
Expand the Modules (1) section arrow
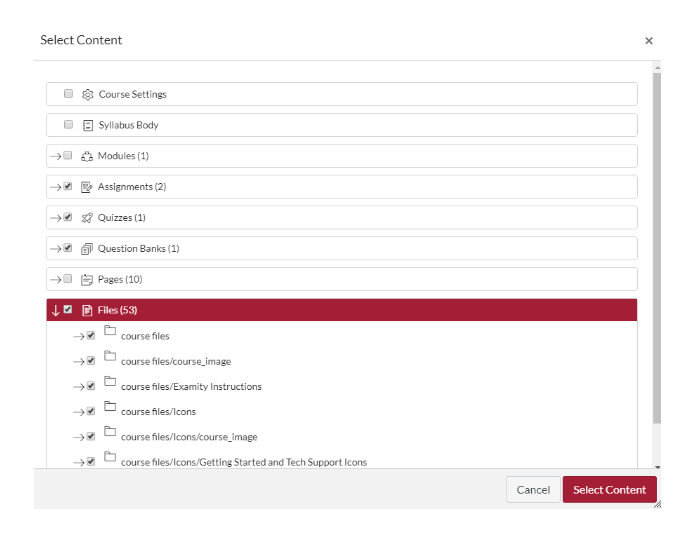[x=56, y=157]
